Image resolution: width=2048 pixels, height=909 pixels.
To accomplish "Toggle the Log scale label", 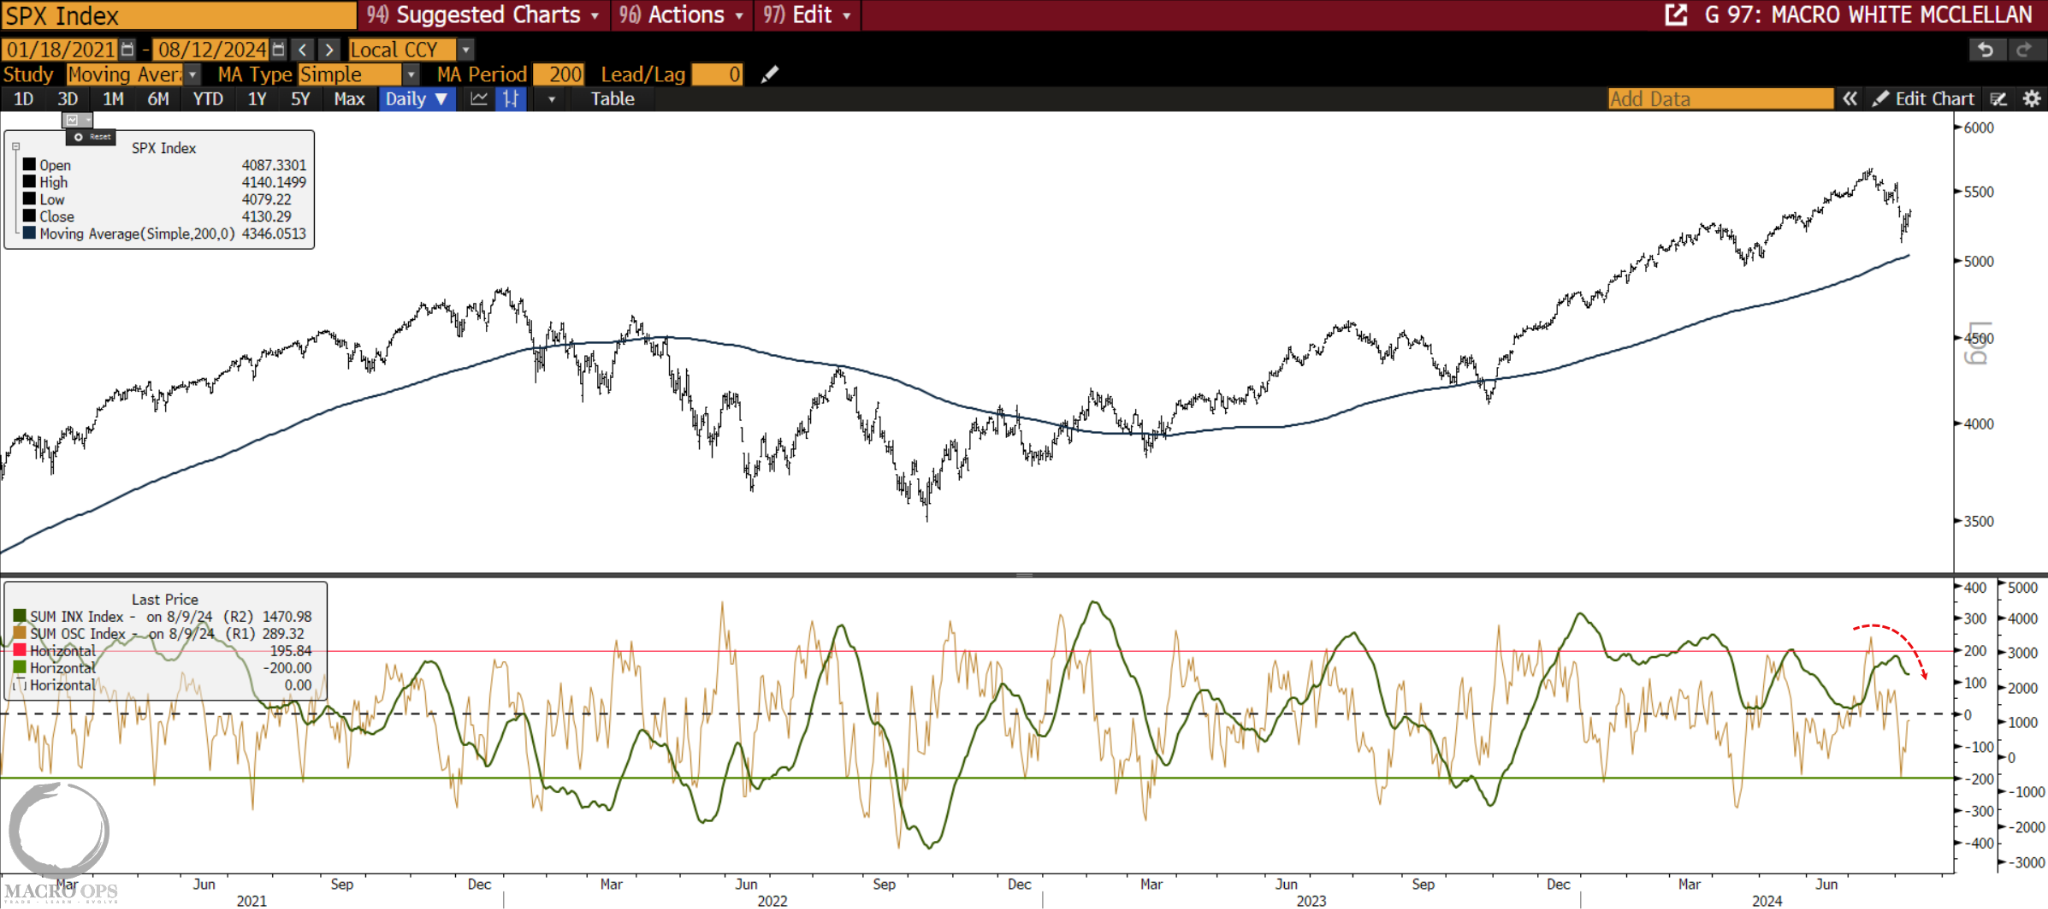I will tap(1977, 343).
